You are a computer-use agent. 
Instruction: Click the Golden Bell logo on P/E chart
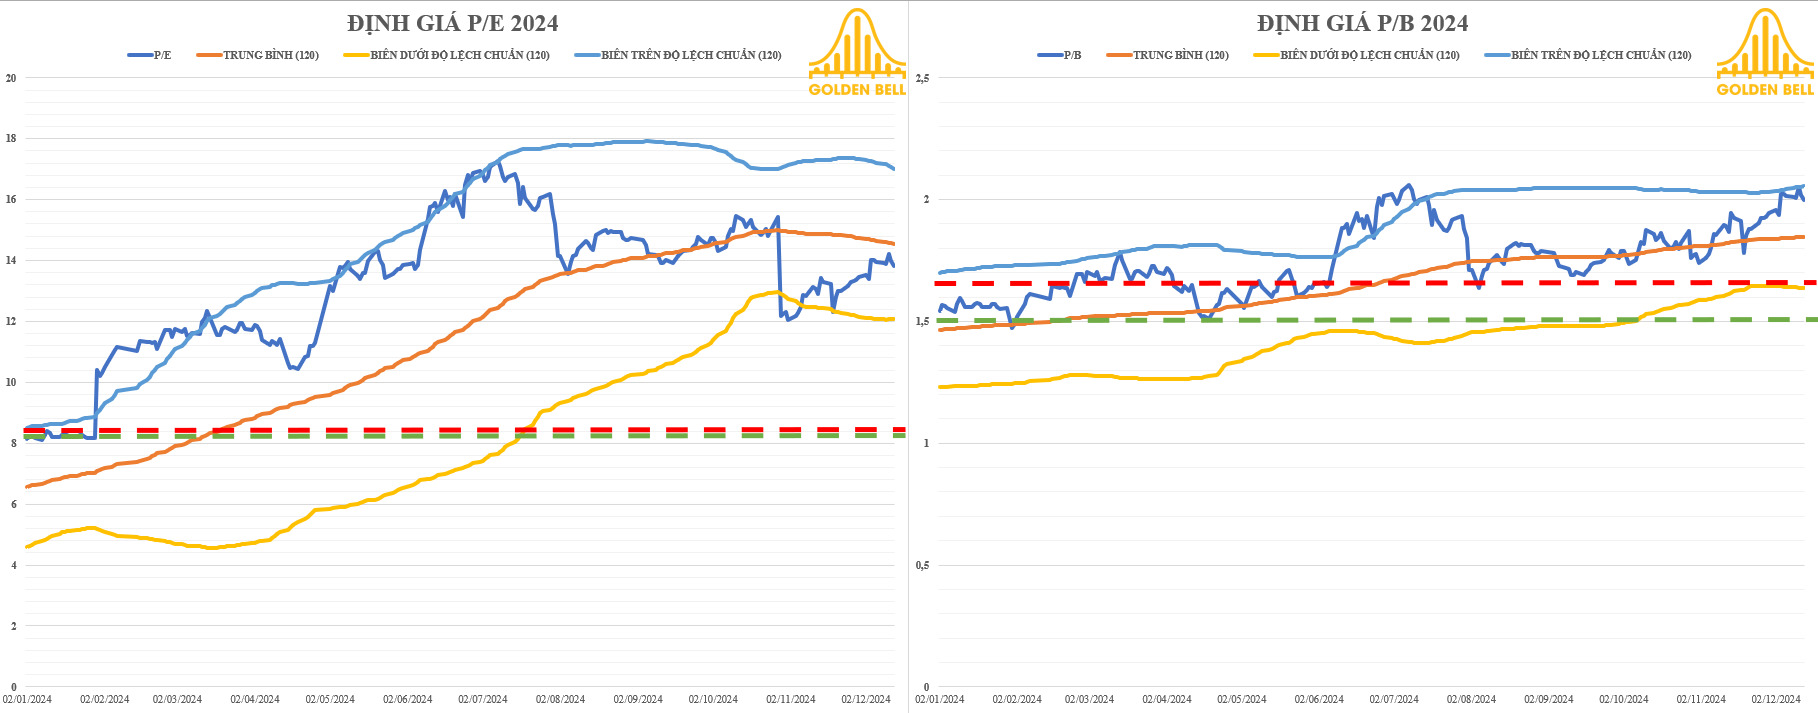857,52
